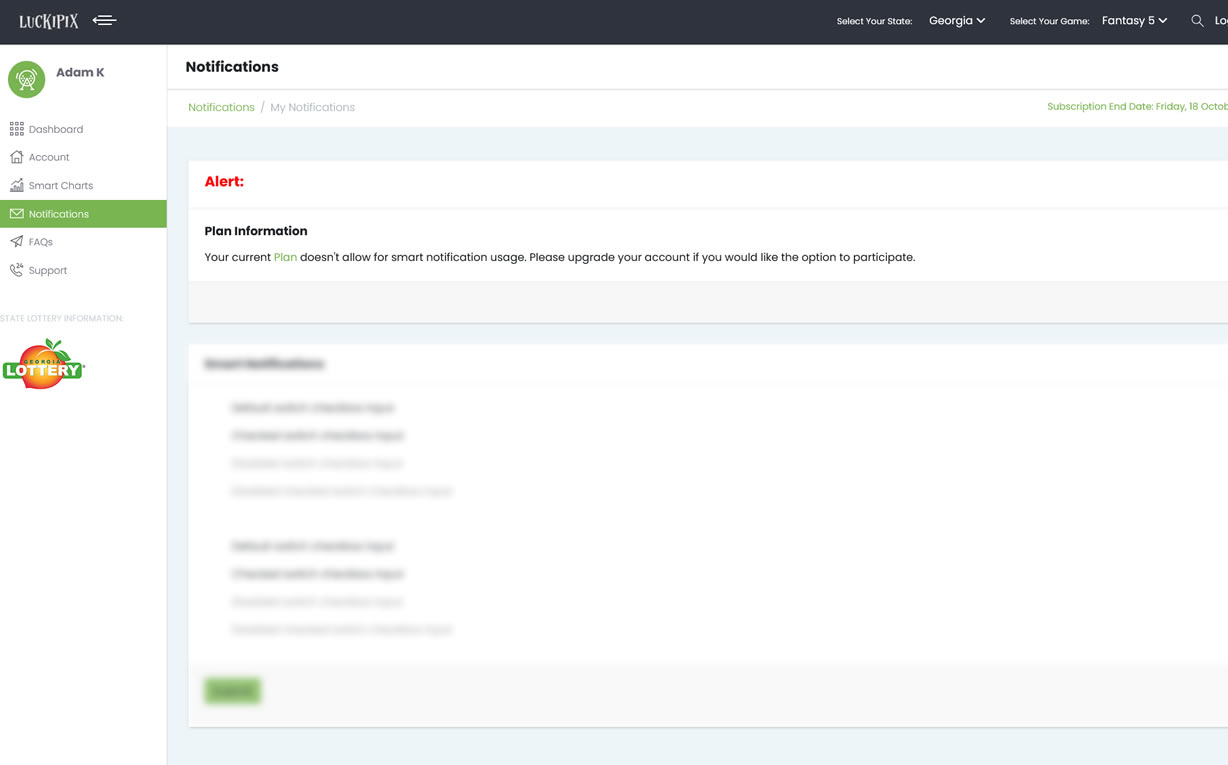Open the Georgia state dropdown
The image size is (1228, 765).
tap(957, 20)
